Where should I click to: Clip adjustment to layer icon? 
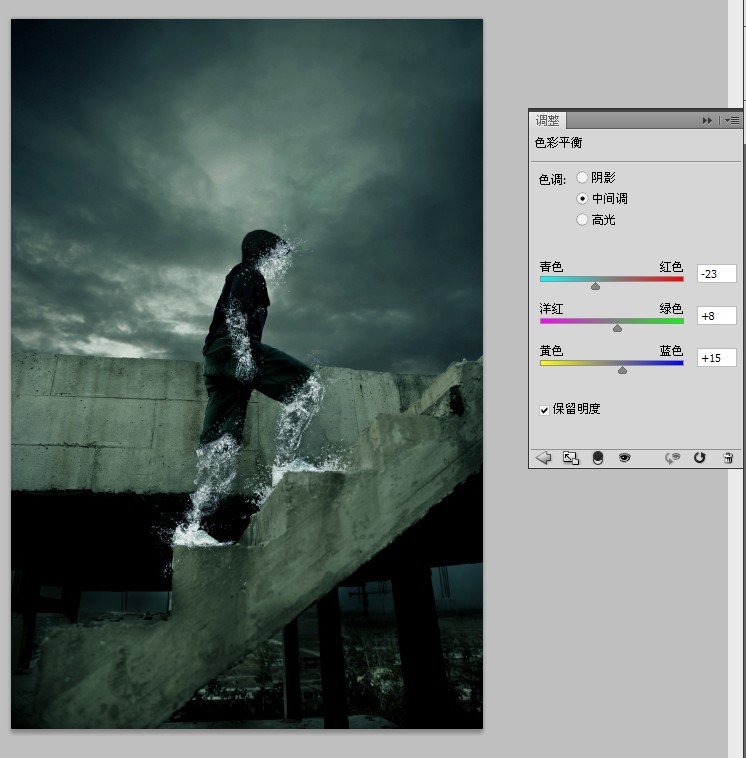(x=598, y=457)
